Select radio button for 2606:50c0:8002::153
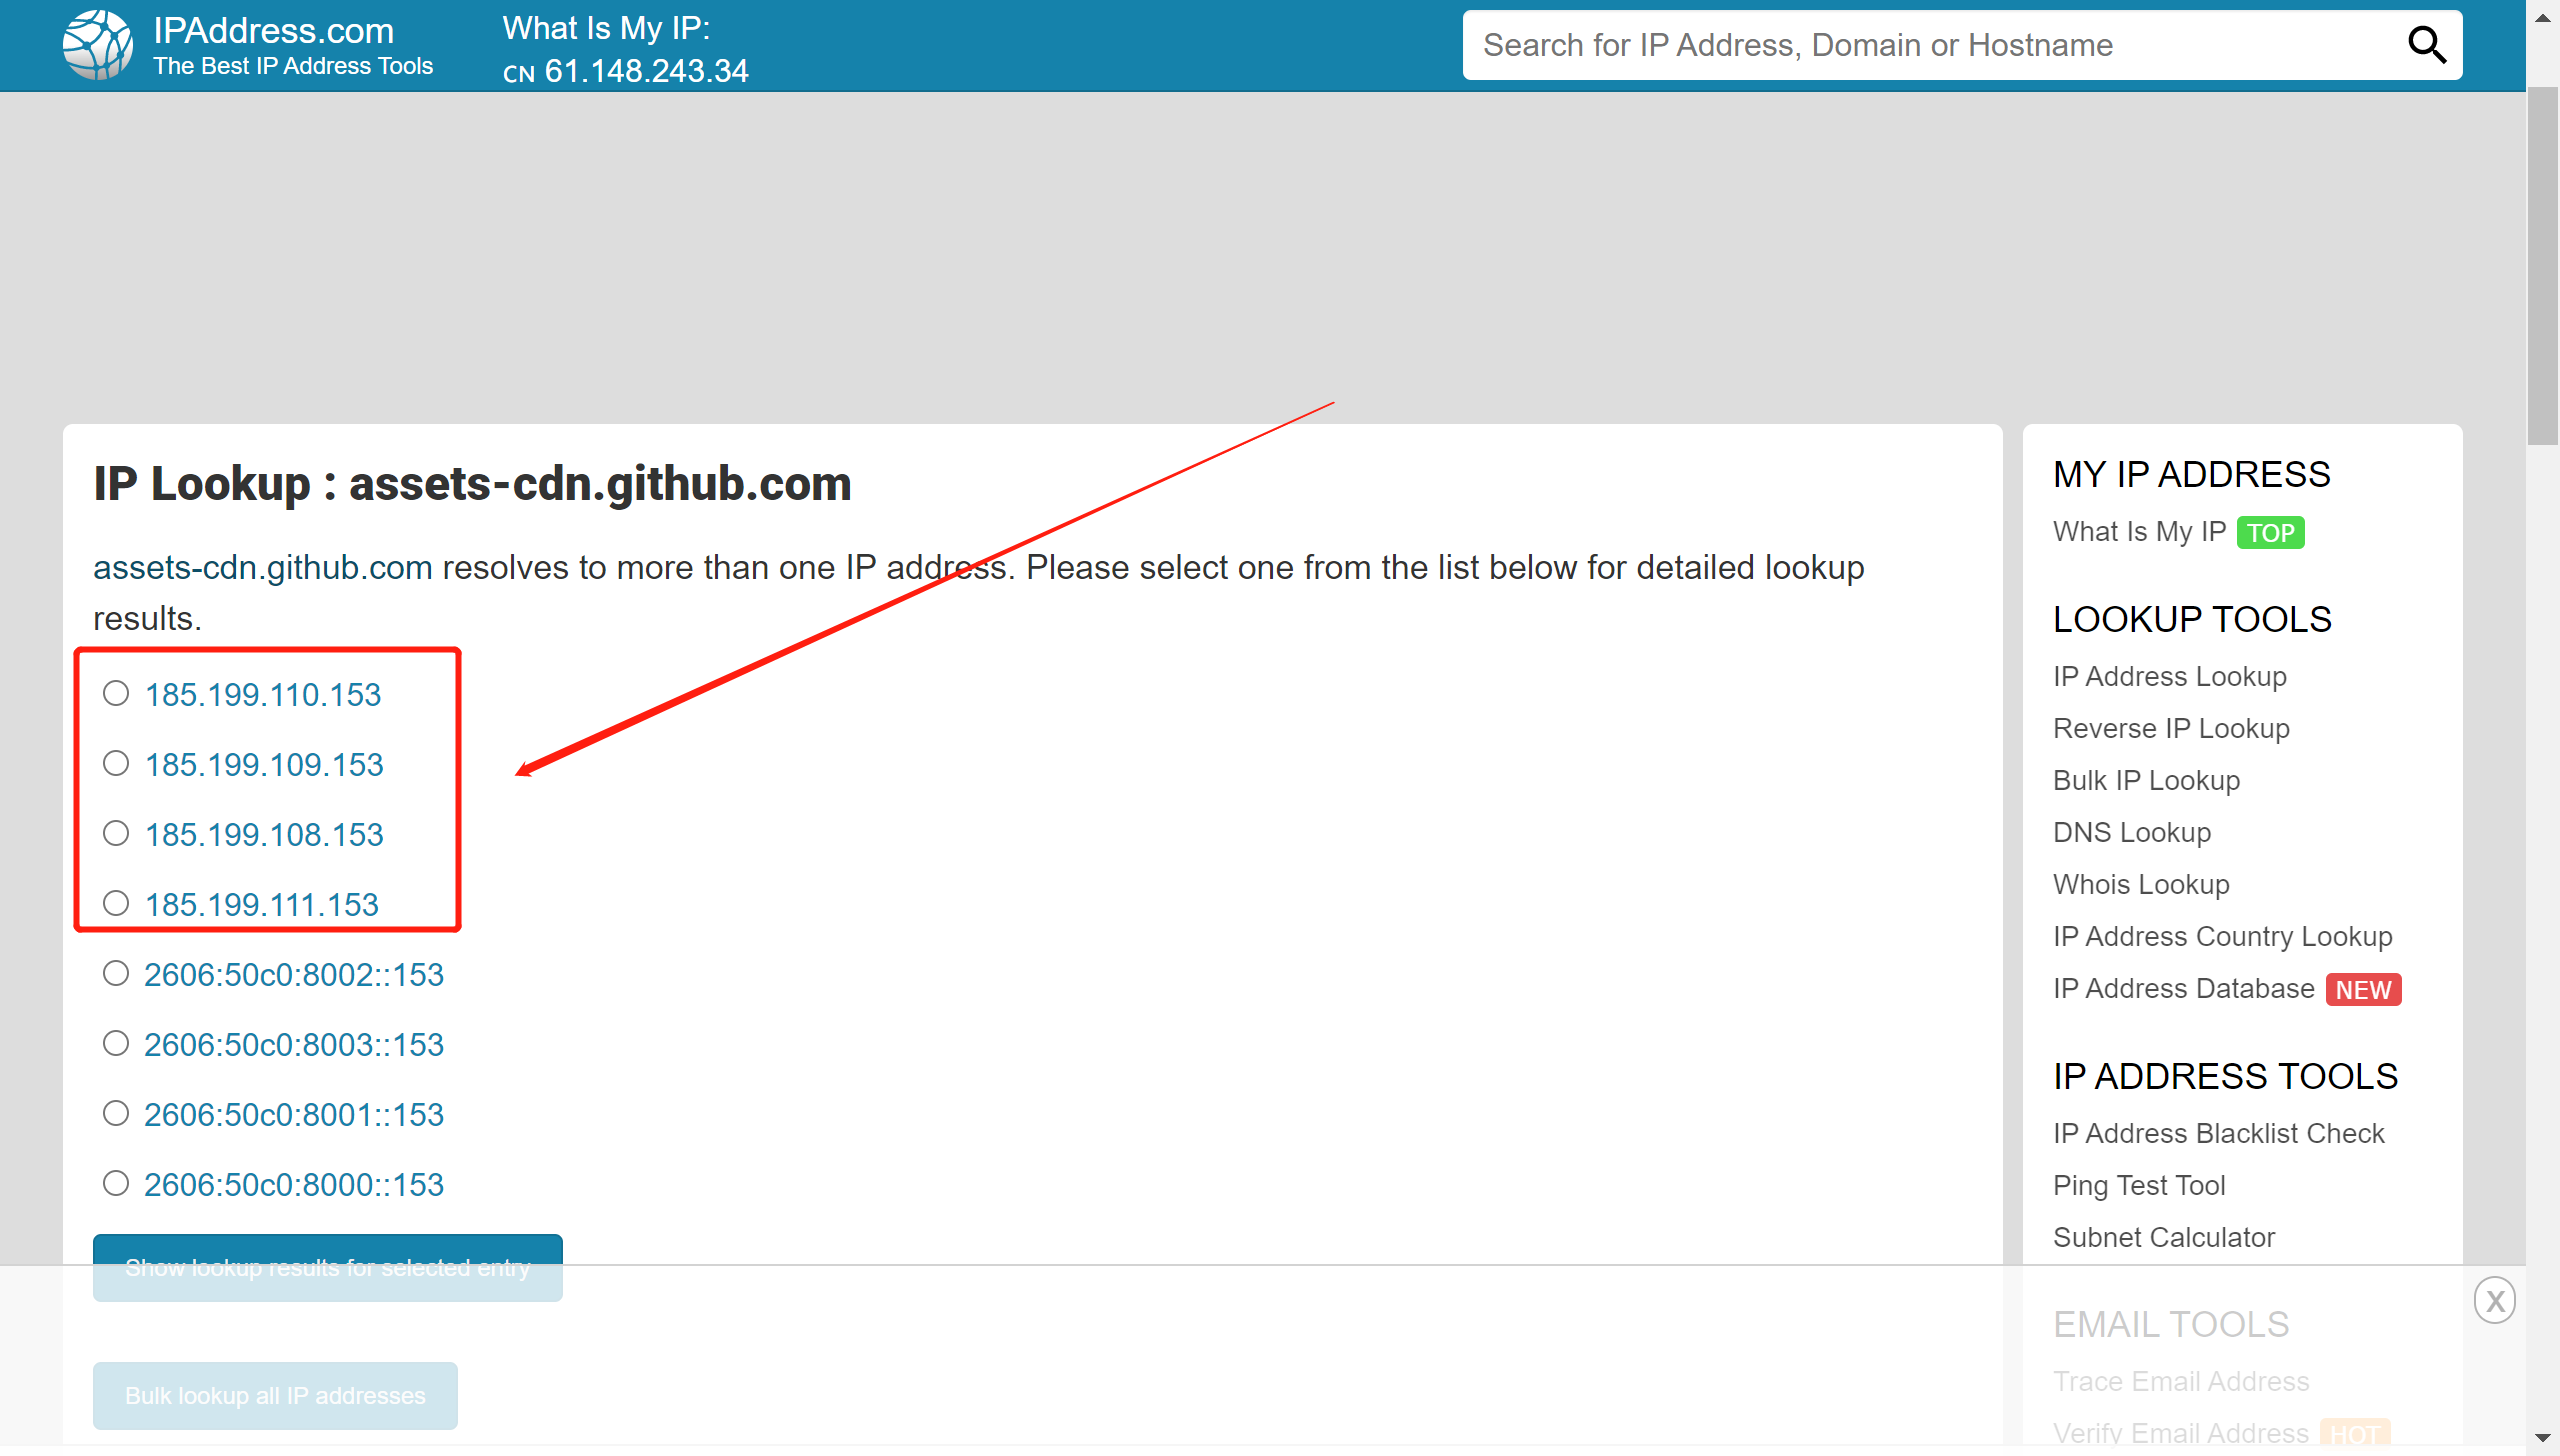Image resolution: width=2560 pixels, height=1456 pixels. (x=116, y=973)
